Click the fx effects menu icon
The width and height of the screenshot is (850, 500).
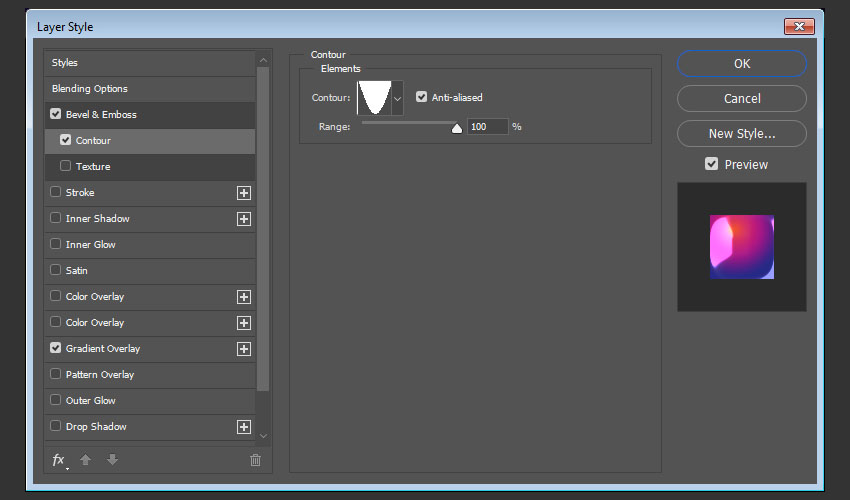59,460
